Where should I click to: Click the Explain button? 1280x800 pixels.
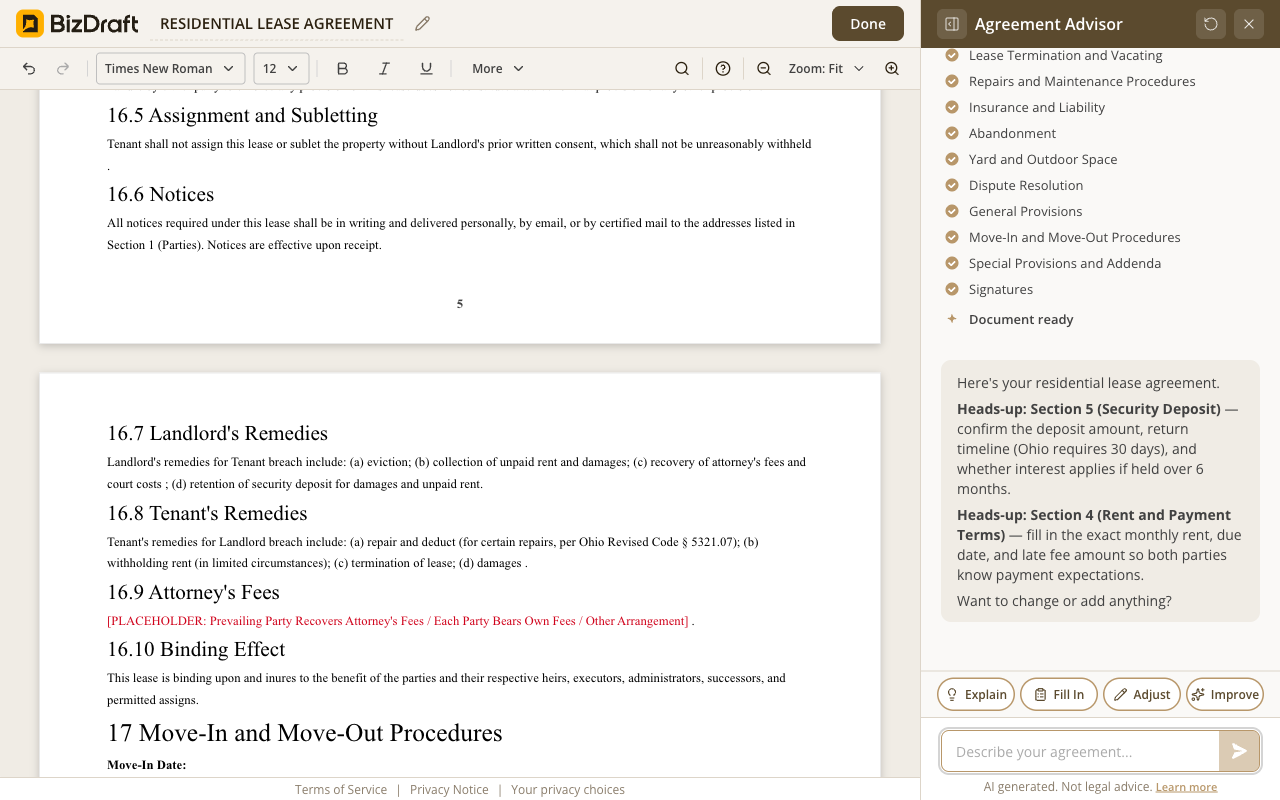pyautogui.click(x=976, y=694)
